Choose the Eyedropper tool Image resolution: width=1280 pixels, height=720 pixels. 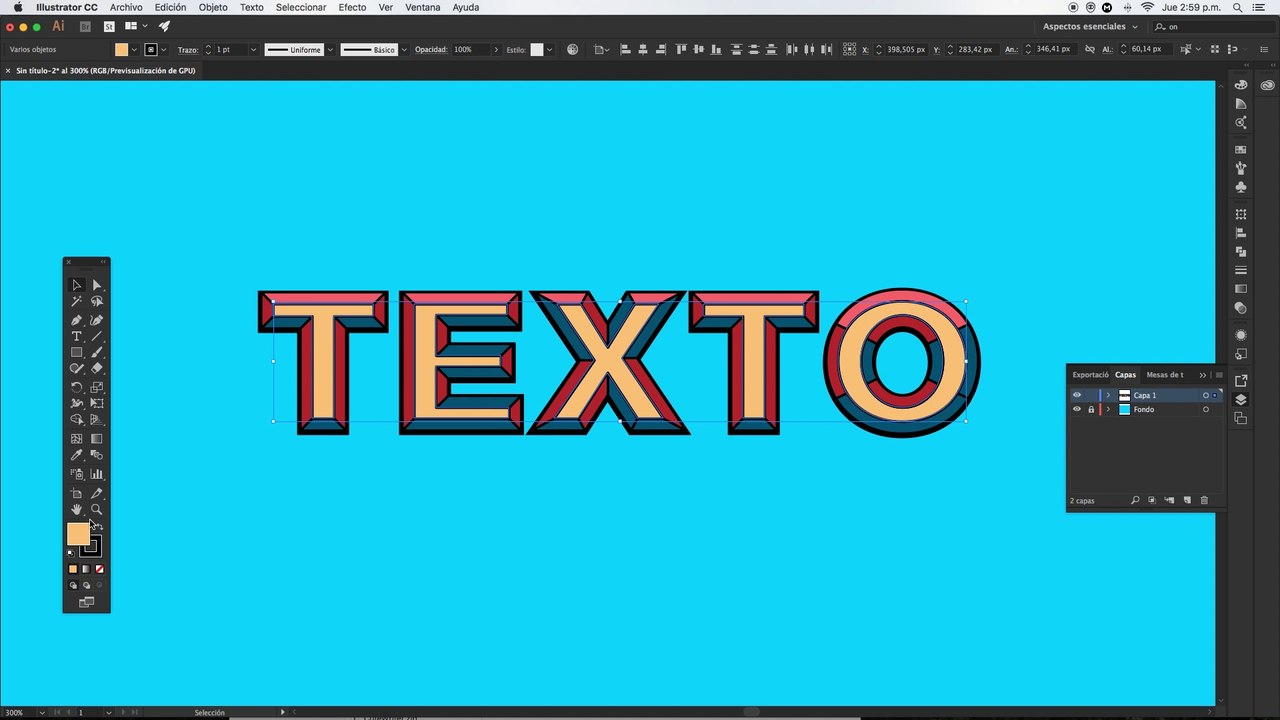[76, 455]
